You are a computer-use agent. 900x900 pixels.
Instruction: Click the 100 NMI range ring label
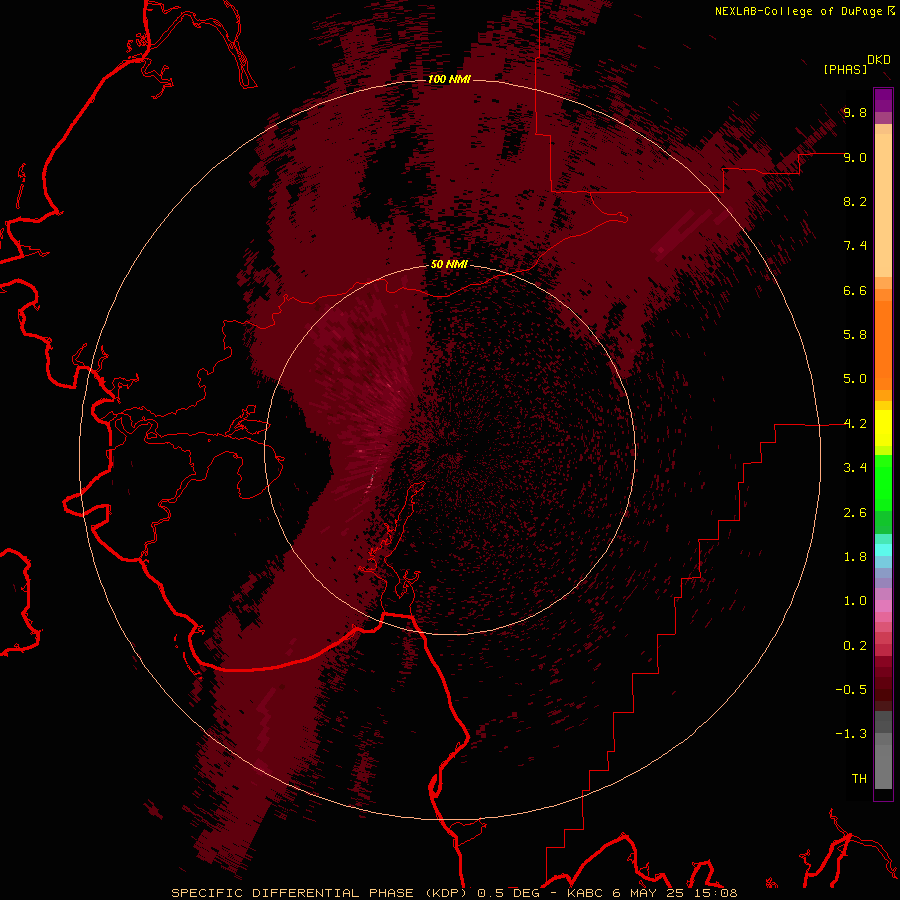point(449,79)
